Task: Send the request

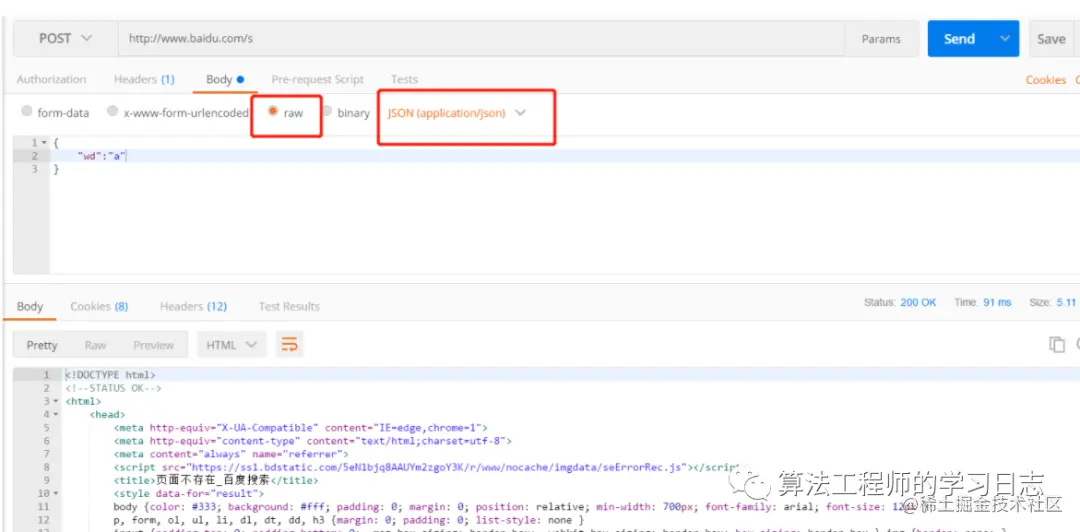Action: pos(959,39)
